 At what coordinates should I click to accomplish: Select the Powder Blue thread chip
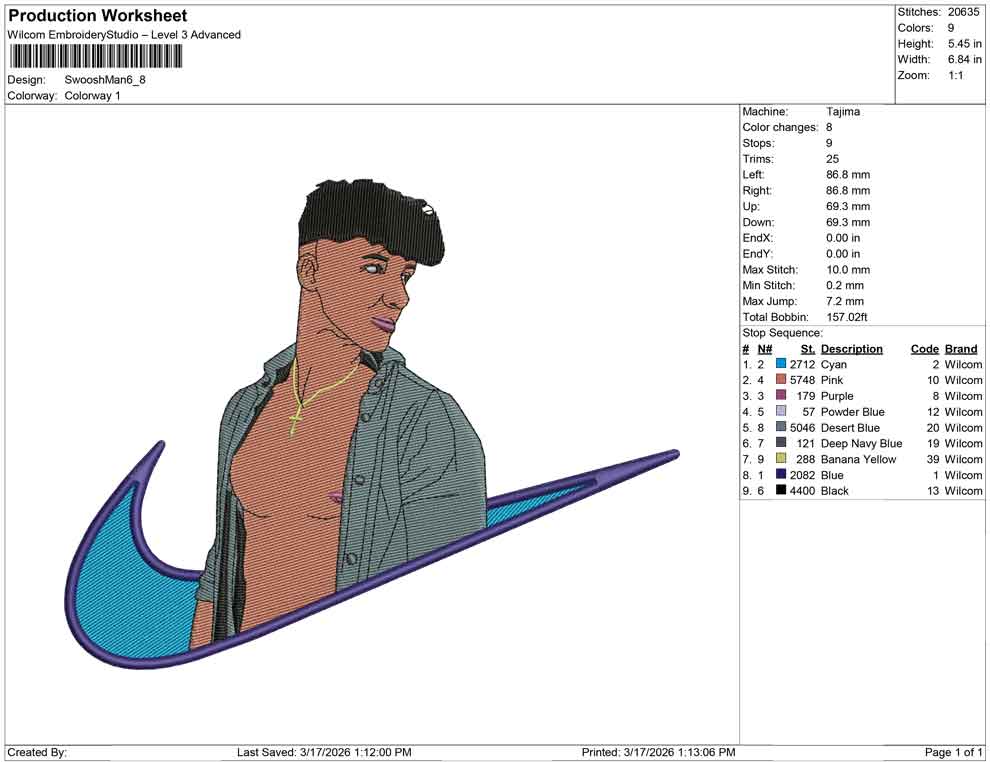(783, 412)
